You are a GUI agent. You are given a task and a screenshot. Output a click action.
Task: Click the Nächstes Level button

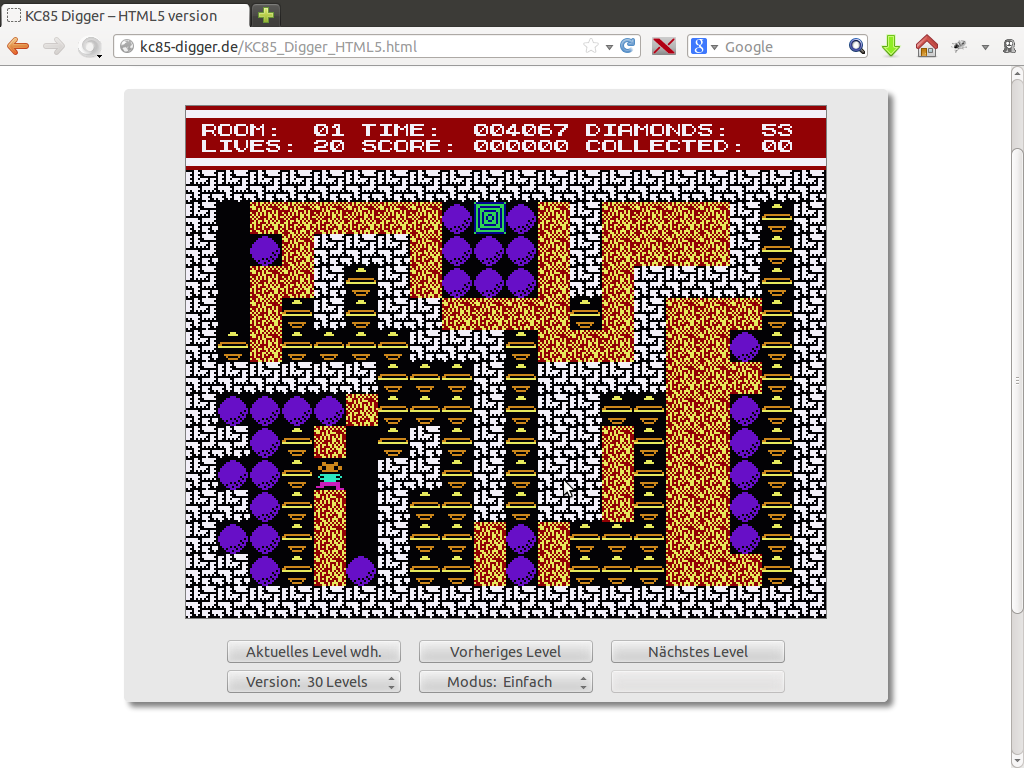[x=697, y=652]
